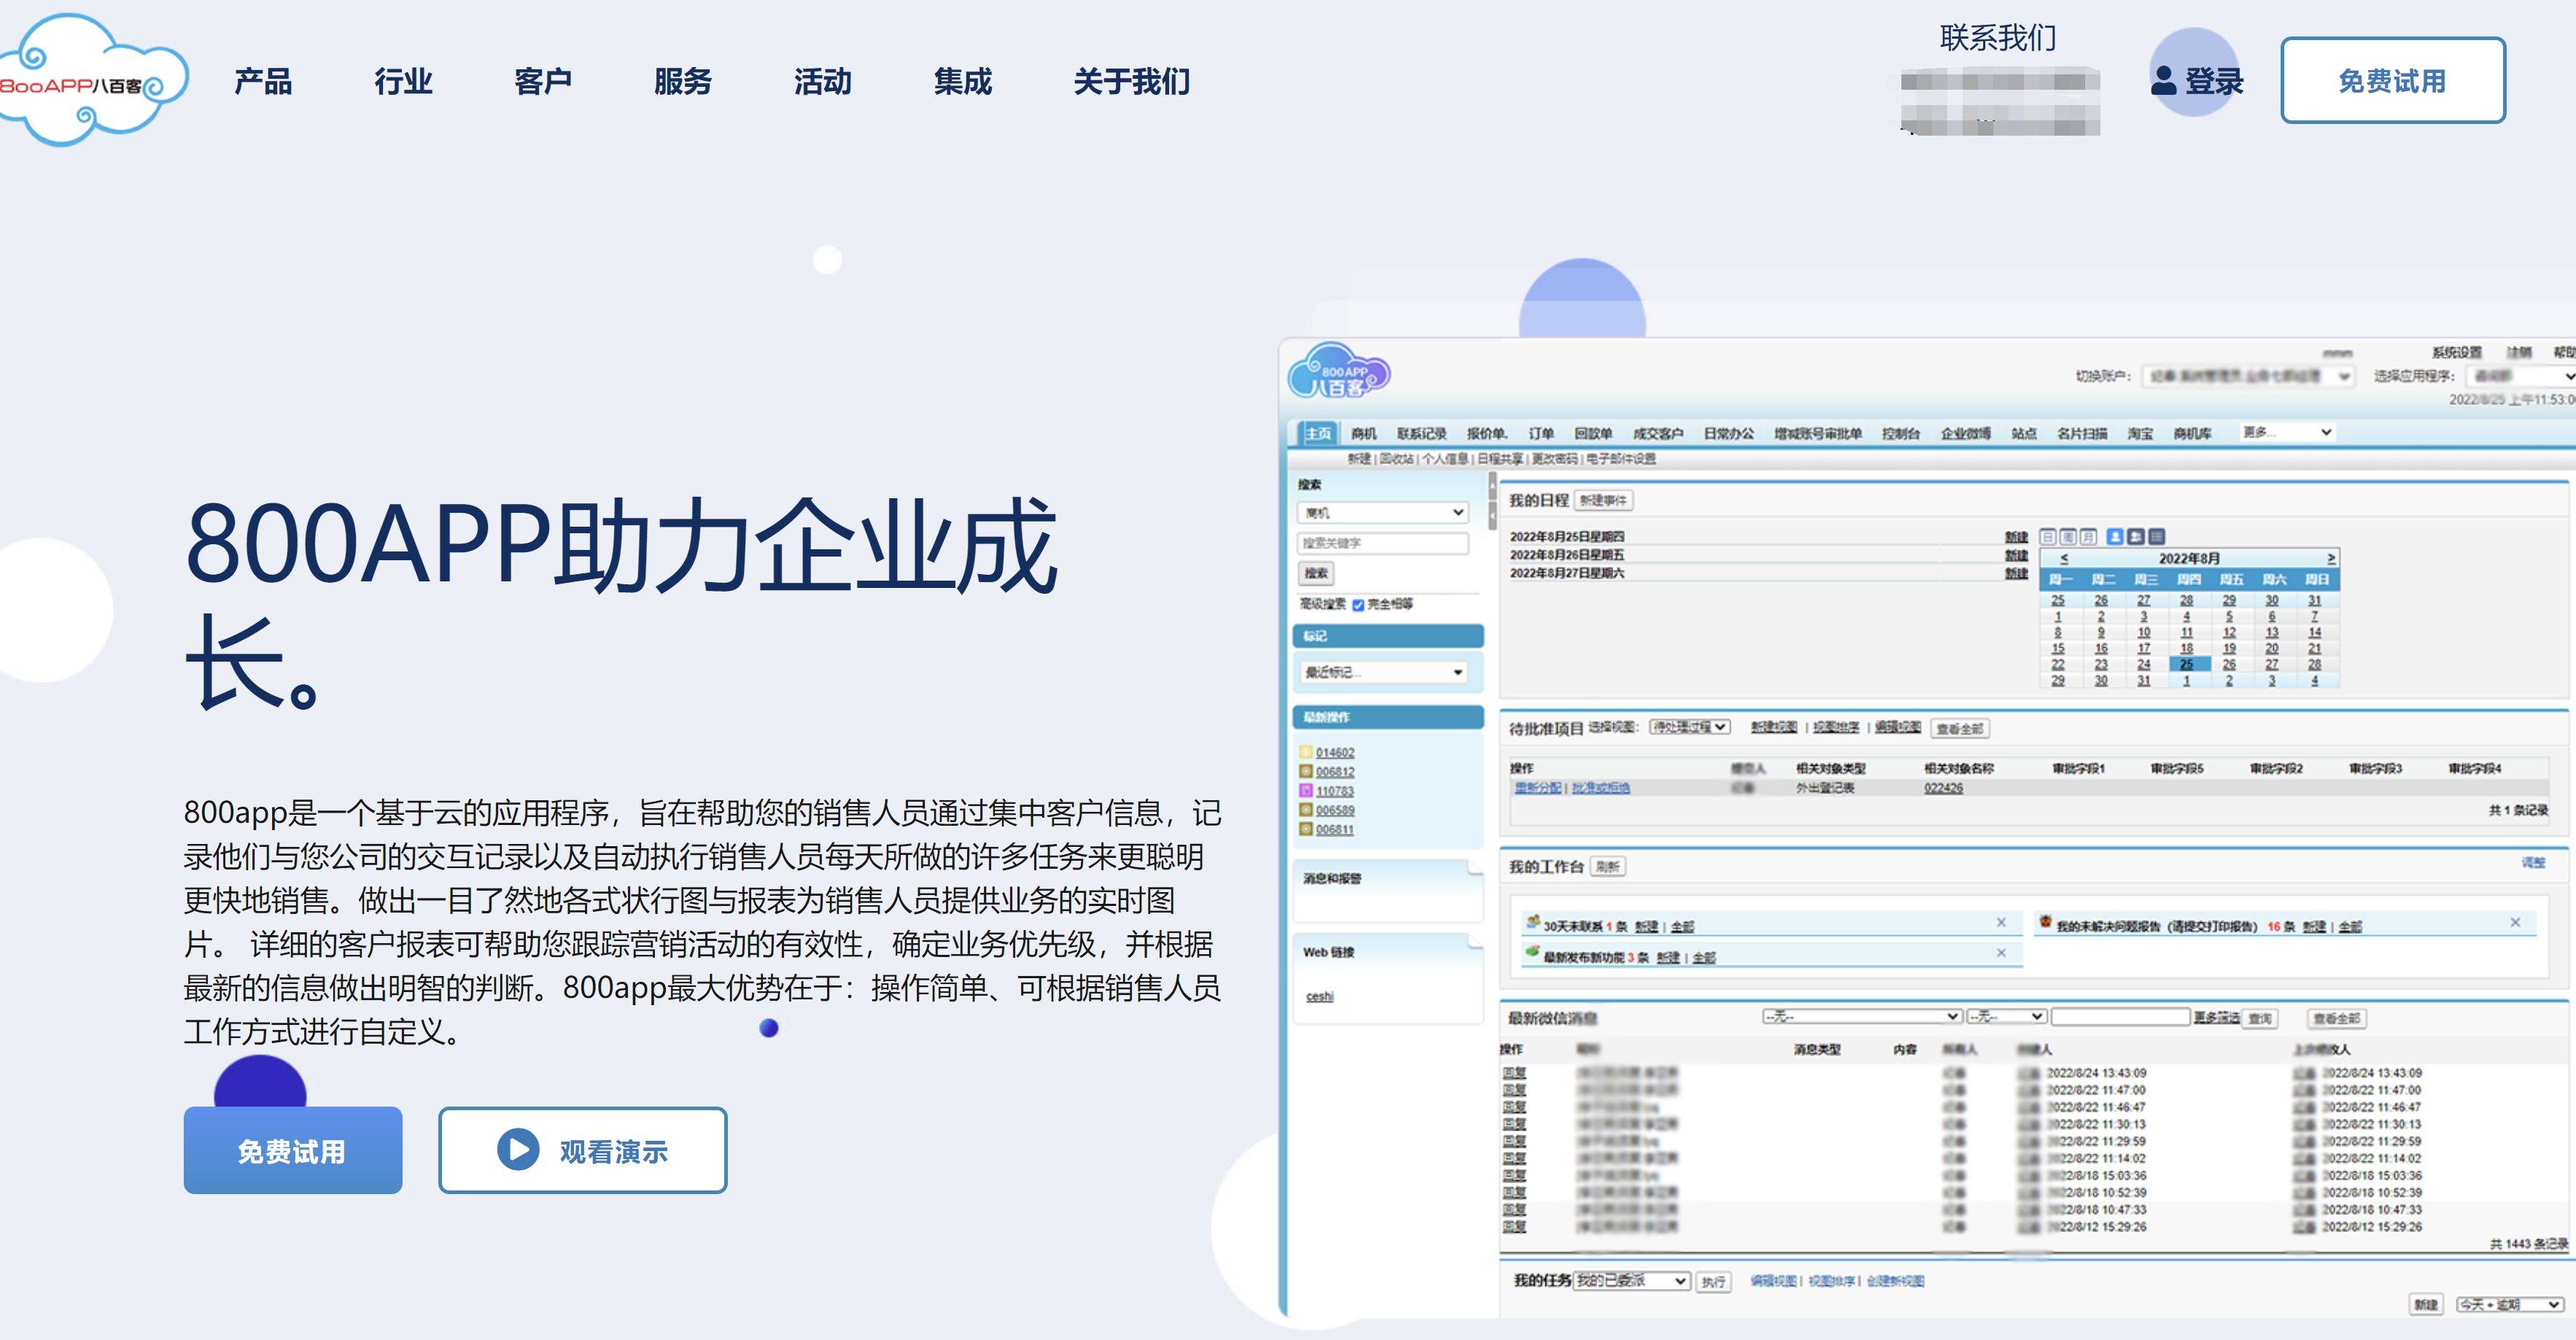Click the 回收站 sub-navigation link
This screenshot has width=2576, height=1340.
[x=1396, y=459]
